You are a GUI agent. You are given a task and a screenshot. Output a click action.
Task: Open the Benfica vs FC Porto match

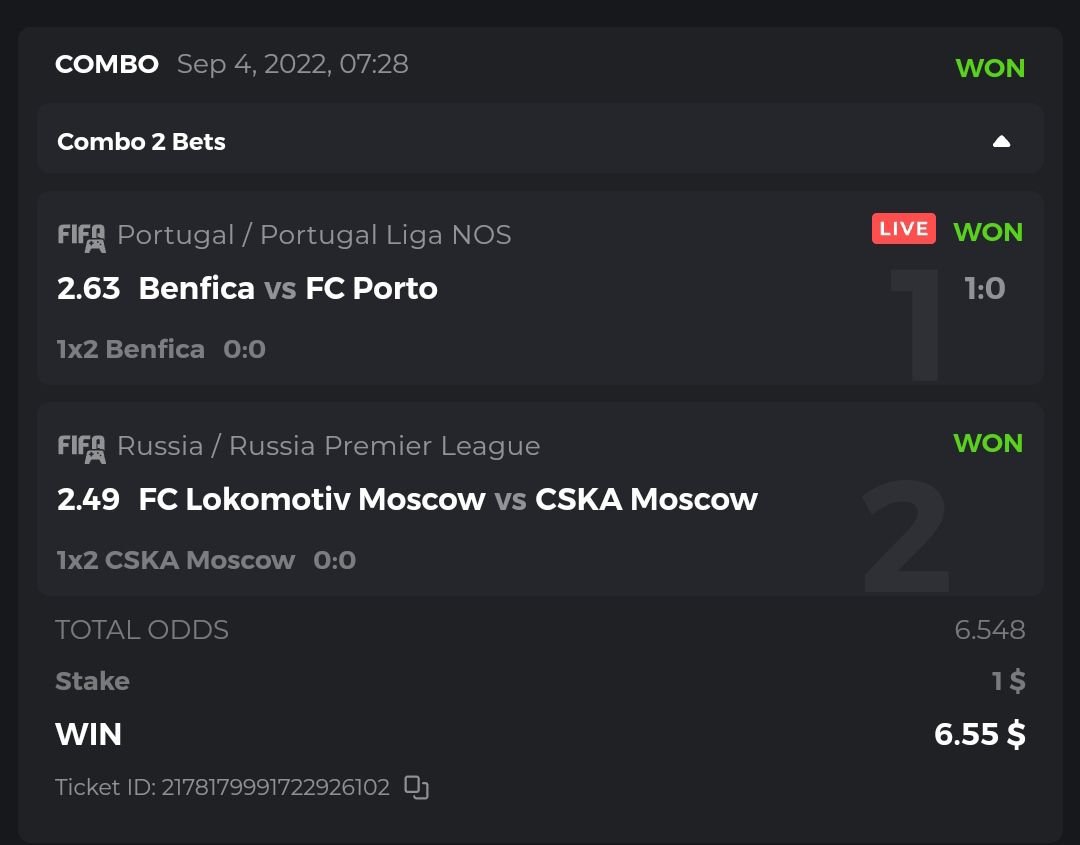click(288, 288)
